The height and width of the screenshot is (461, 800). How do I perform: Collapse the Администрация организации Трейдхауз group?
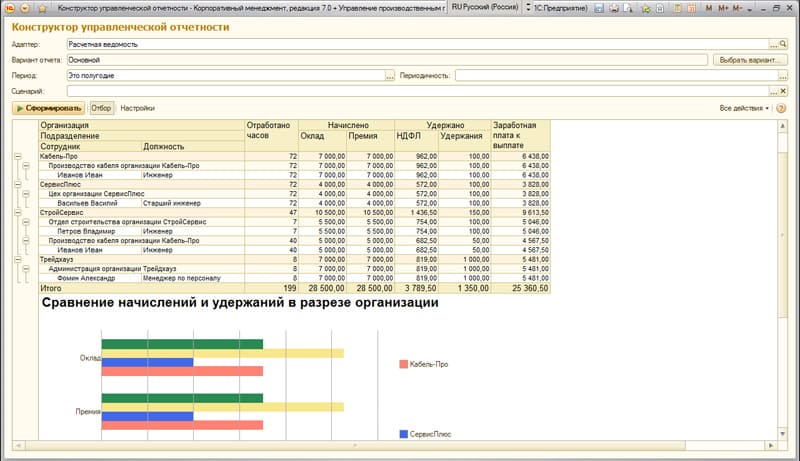point(26,269)
